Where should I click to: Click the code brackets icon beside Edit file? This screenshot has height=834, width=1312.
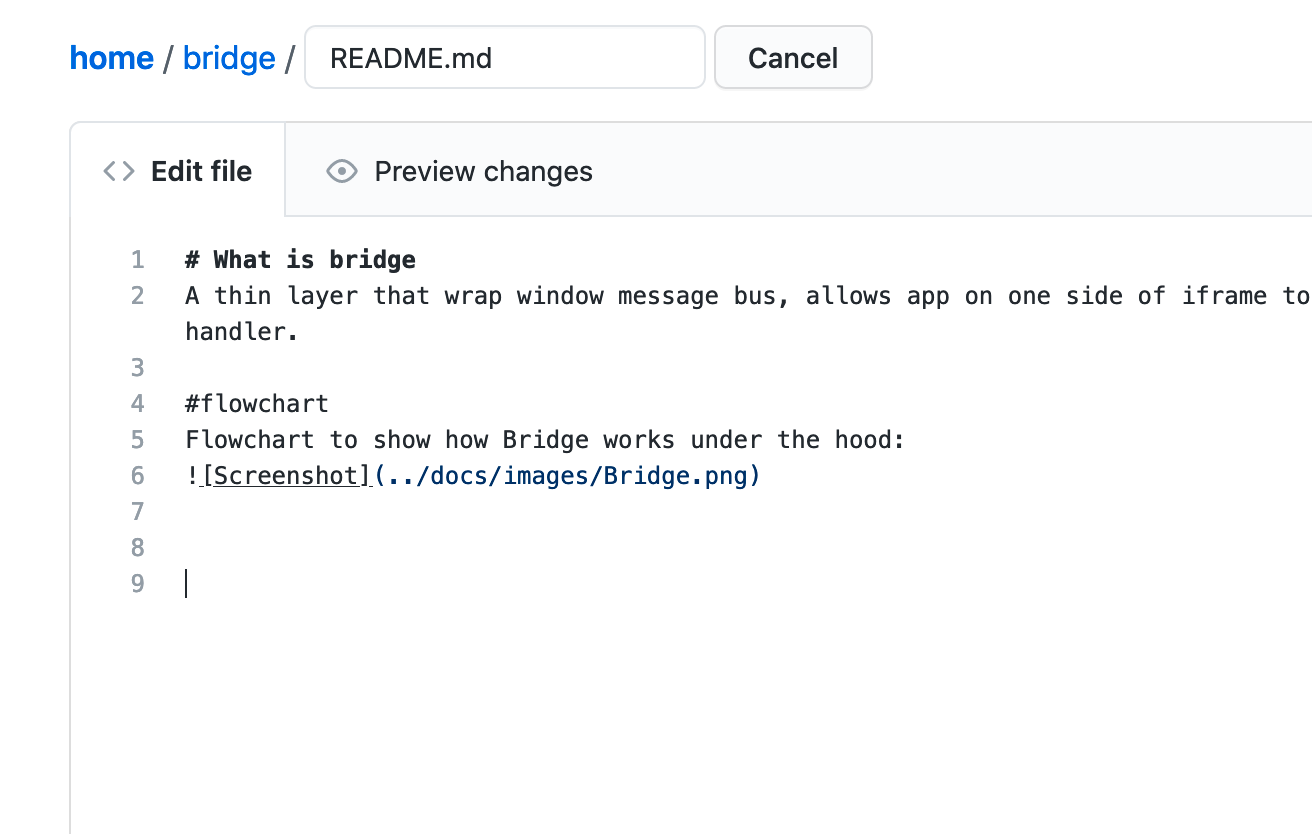pos(118,172)
